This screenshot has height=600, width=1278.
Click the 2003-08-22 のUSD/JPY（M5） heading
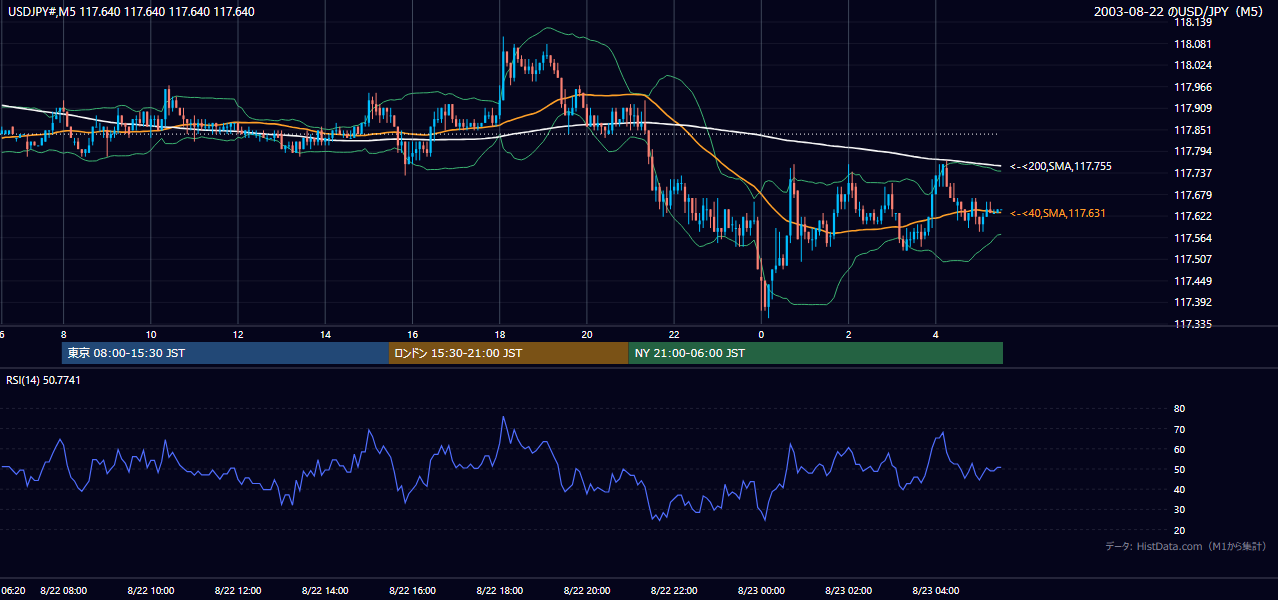click(1181, 12)
